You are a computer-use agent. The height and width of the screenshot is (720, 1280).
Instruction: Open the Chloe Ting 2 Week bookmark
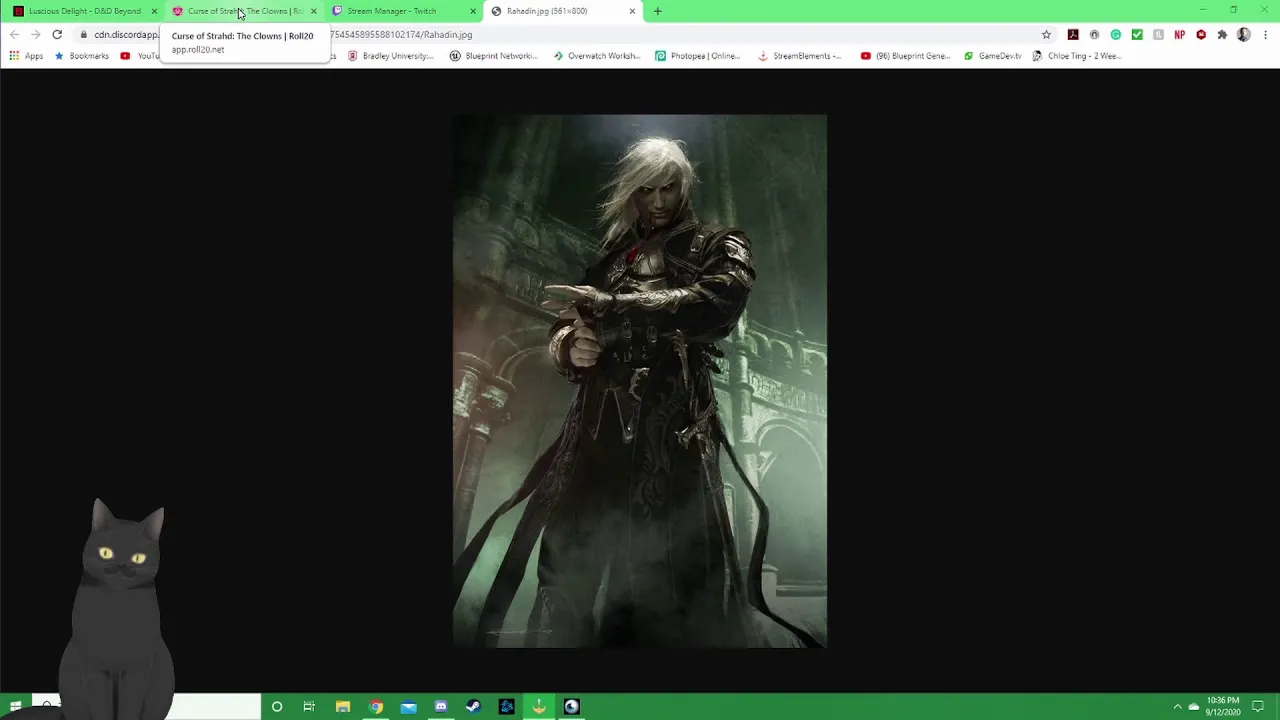pos(1078,56)
